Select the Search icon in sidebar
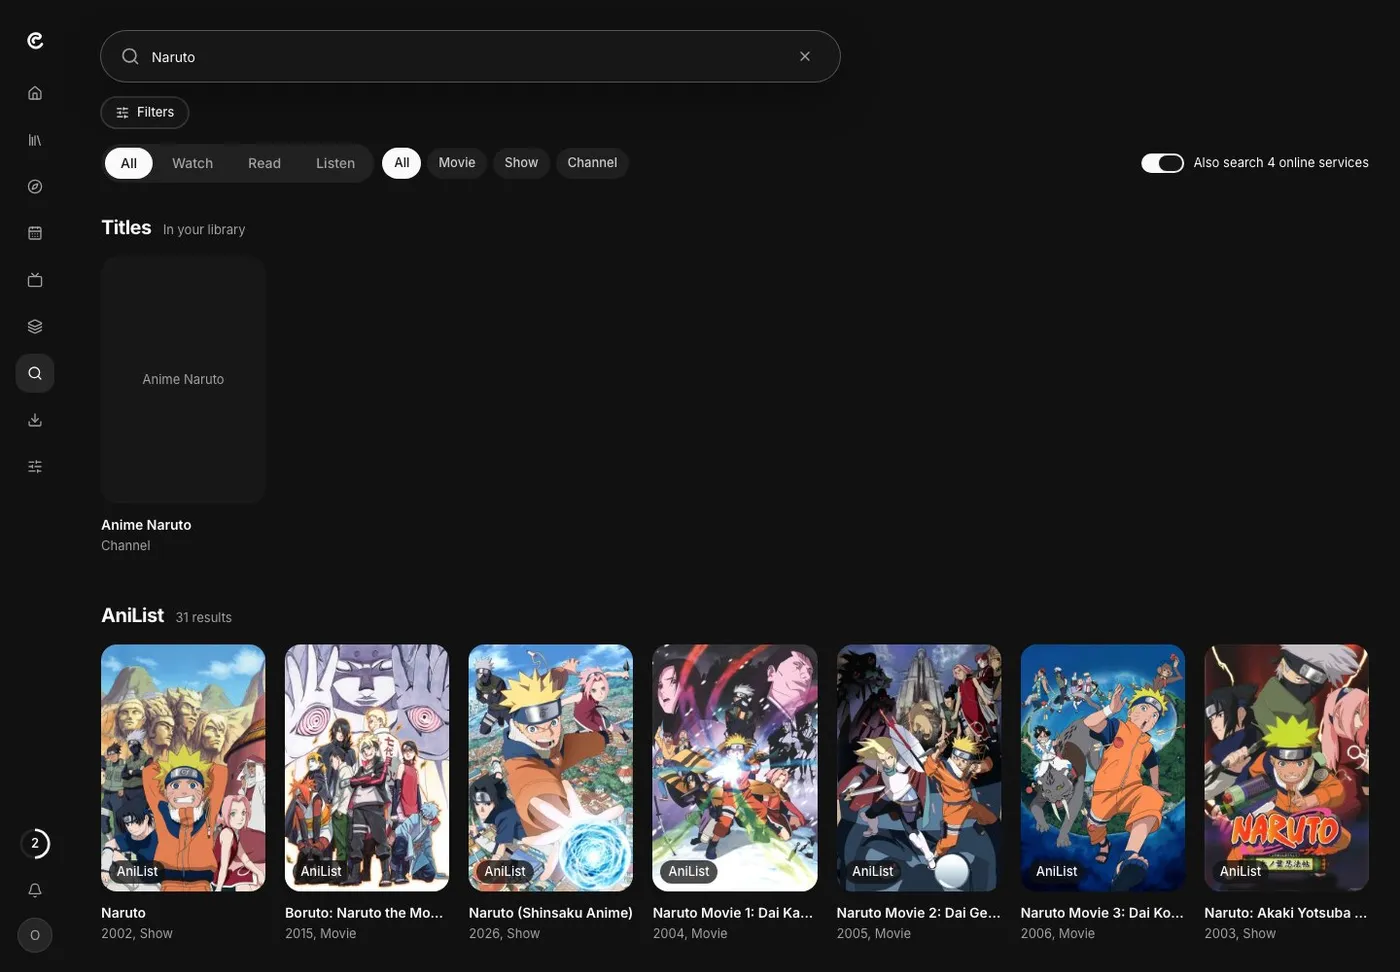Screen dimensions: 1400x972 [x=35, y=373]
